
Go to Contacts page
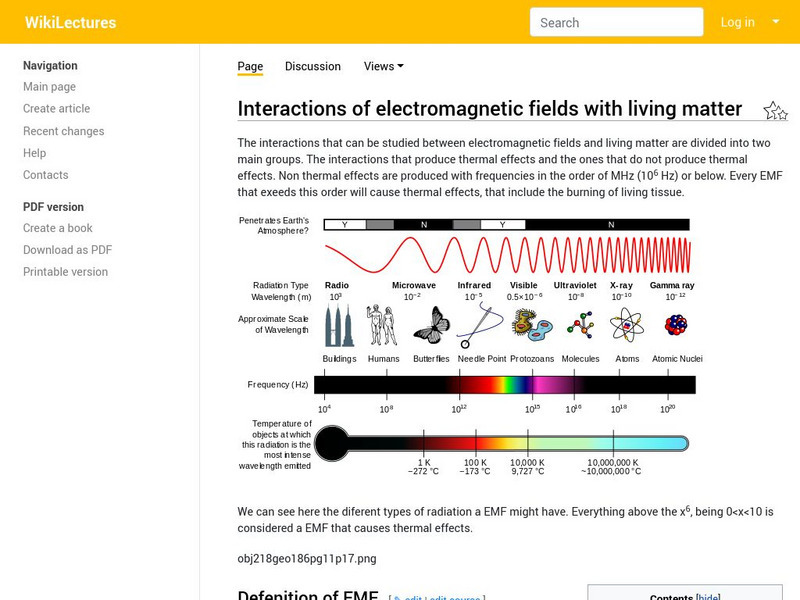point(46,175)
